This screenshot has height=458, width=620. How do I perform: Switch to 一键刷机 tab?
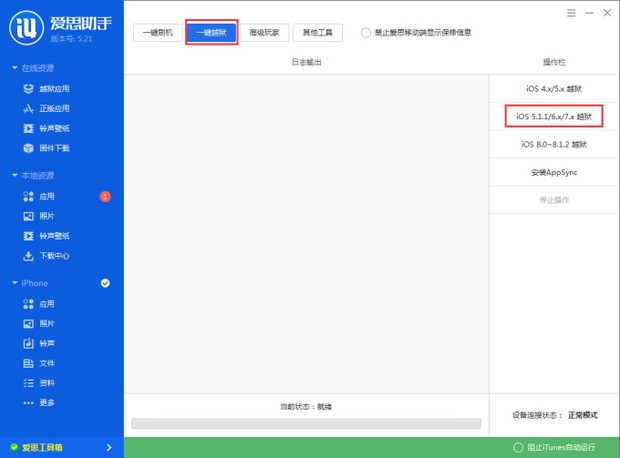click(x=158, y=32)
